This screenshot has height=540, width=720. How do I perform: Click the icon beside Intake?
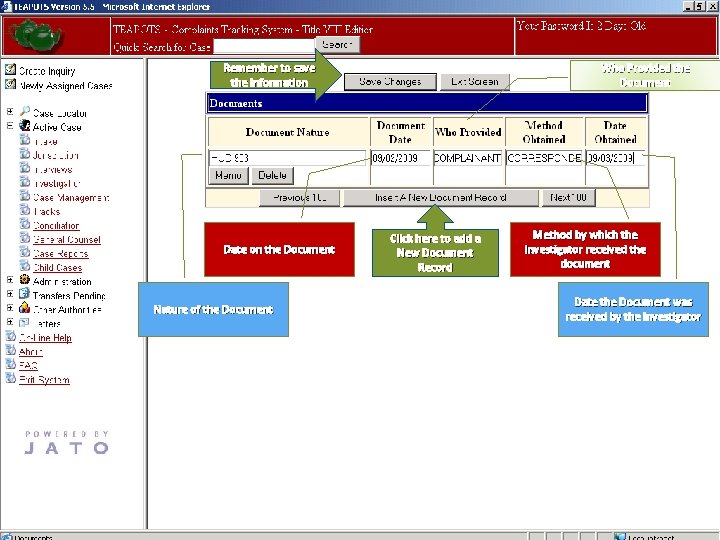click(x=25, y=140)
